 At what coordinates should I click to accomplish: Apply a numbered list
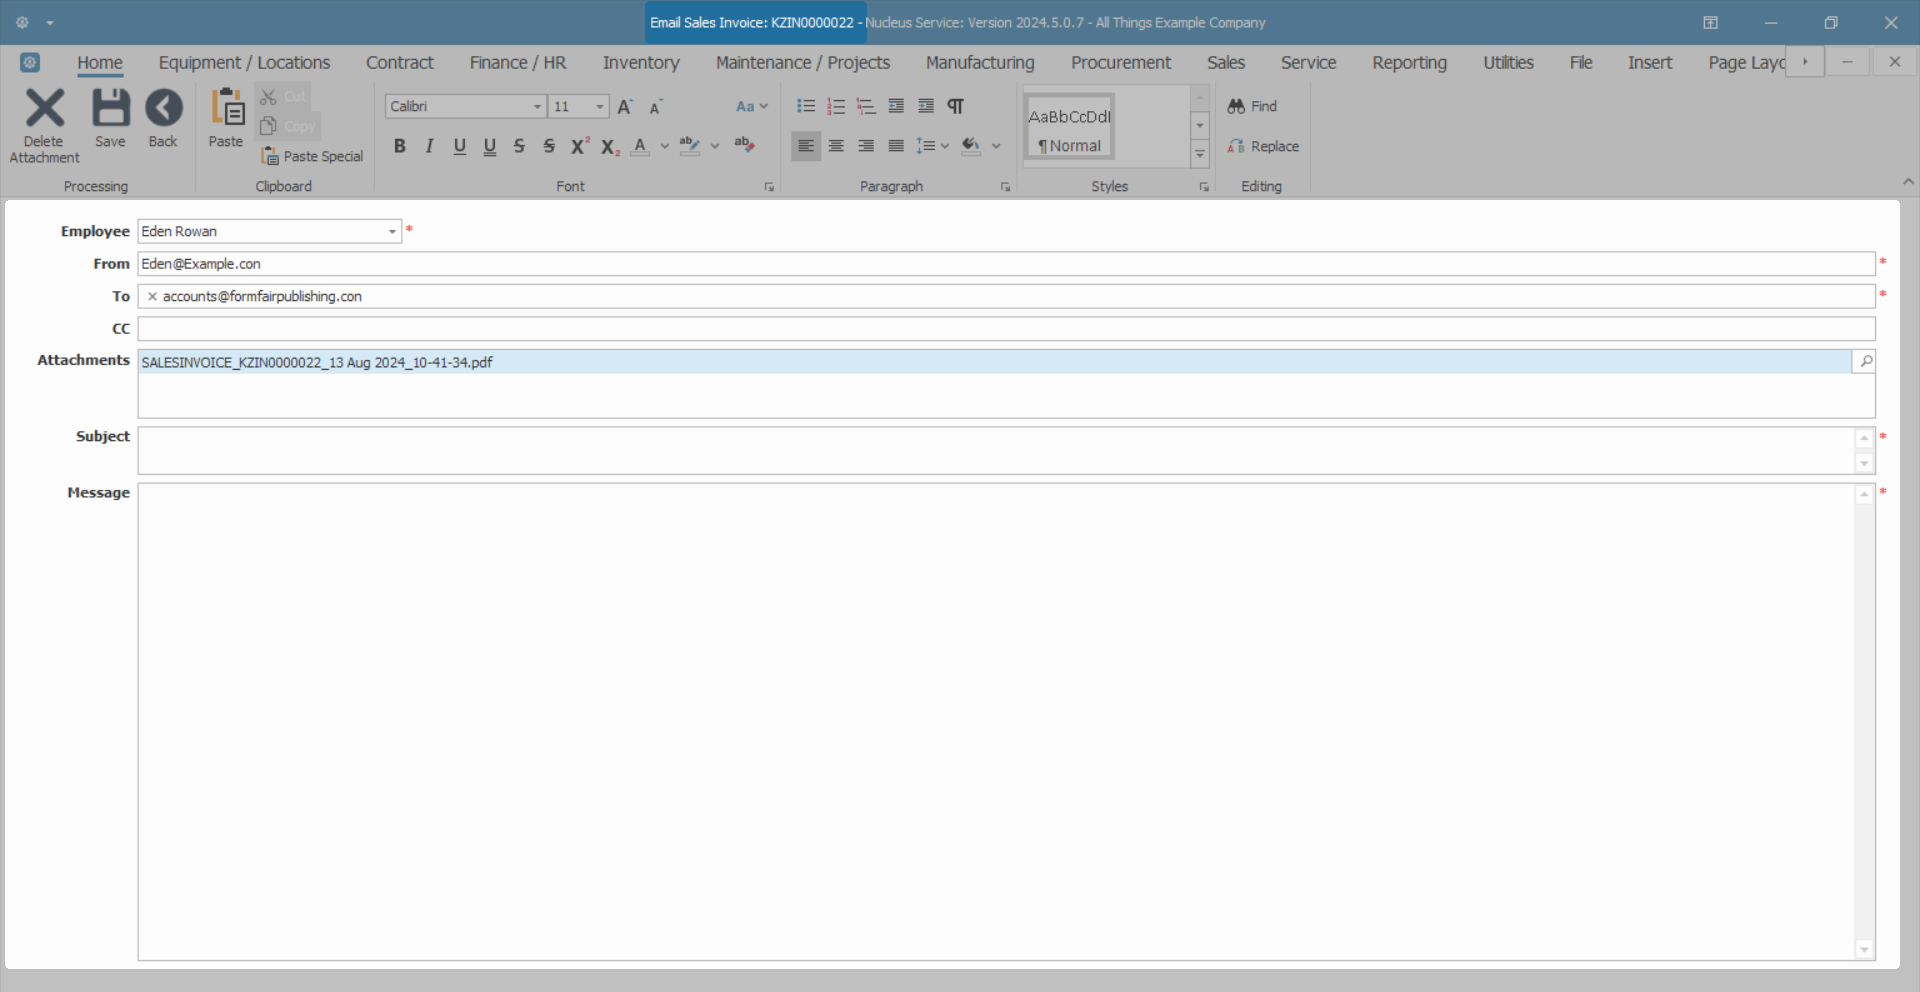click(836, 106)
